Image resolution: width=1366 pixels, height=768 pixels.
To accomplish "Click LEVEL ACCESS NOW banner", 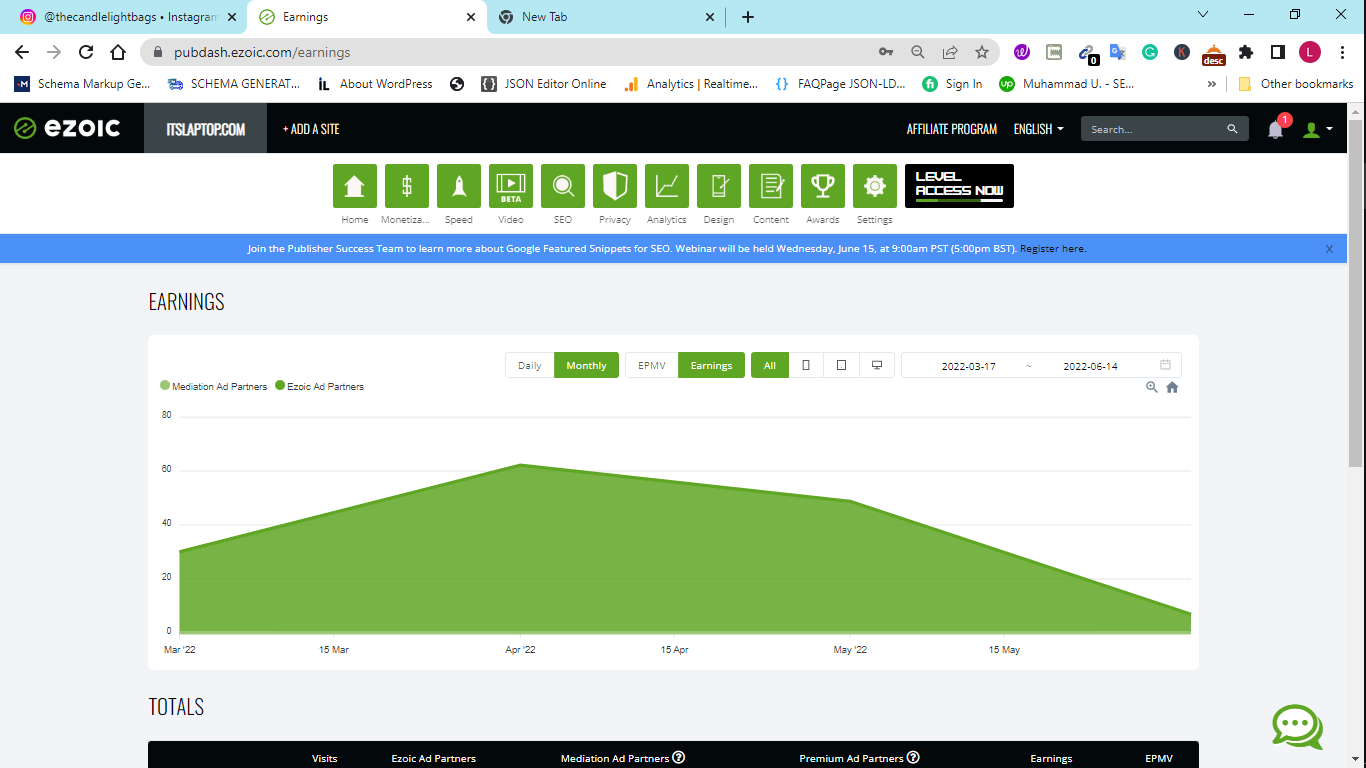I will (959, 186).
